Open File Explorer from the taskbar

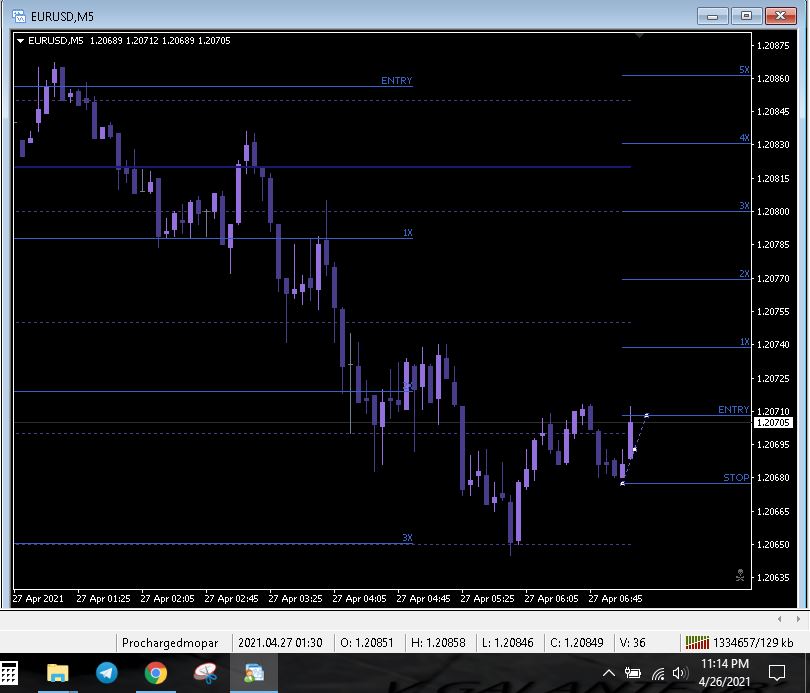[x=58, y=673]
